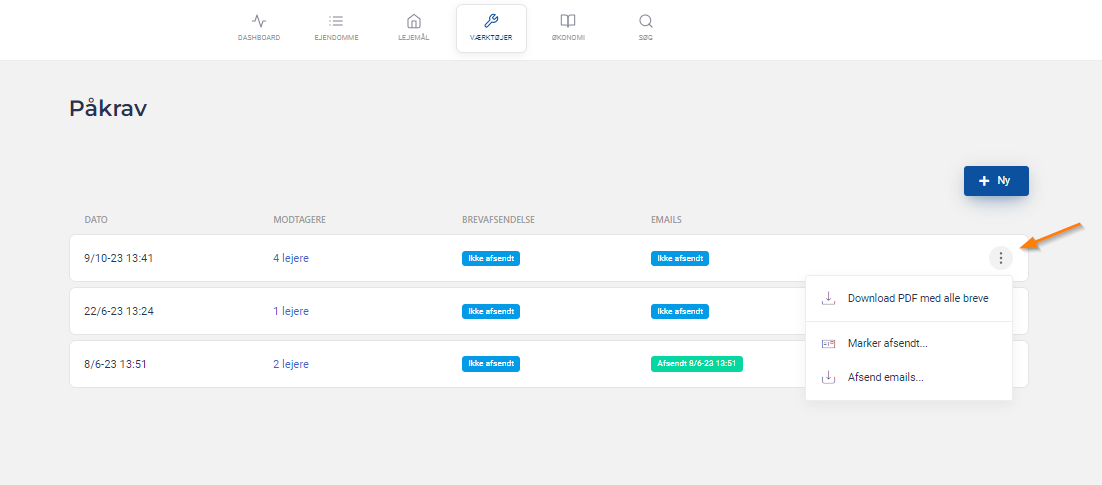The image size is (1102, 485).
Task: Select the row dated 22/6-23 13:24
Action: coord(119,311)
